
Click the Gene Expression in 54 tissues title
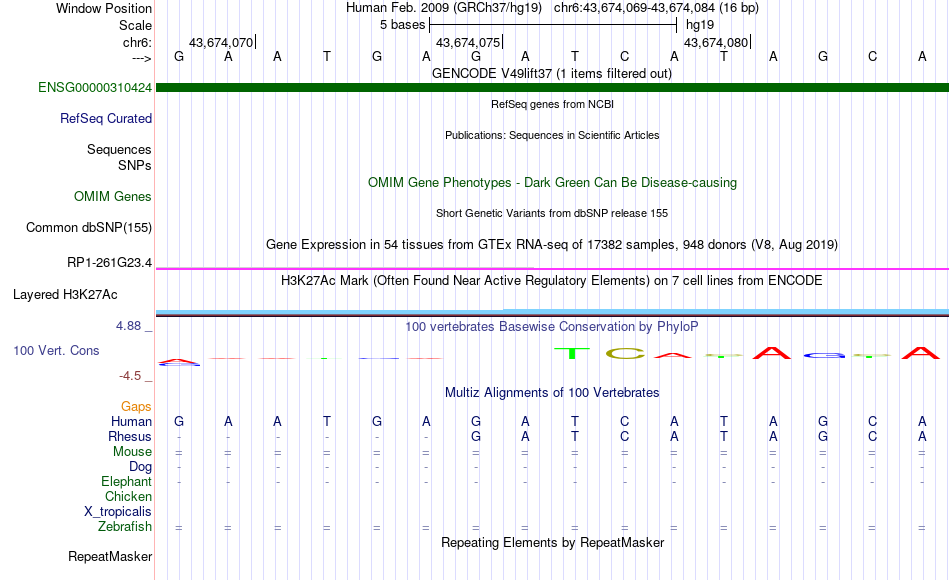point(552,245)
